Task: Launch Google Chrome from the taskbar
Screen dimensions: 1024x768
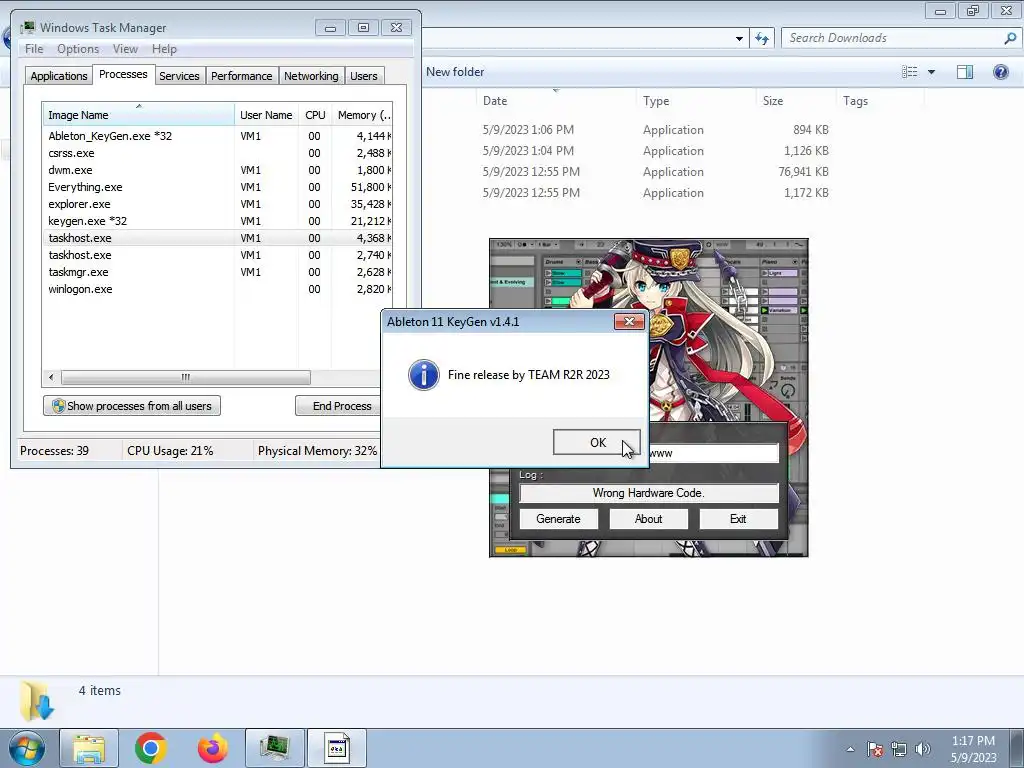Action: pos(150,748)
